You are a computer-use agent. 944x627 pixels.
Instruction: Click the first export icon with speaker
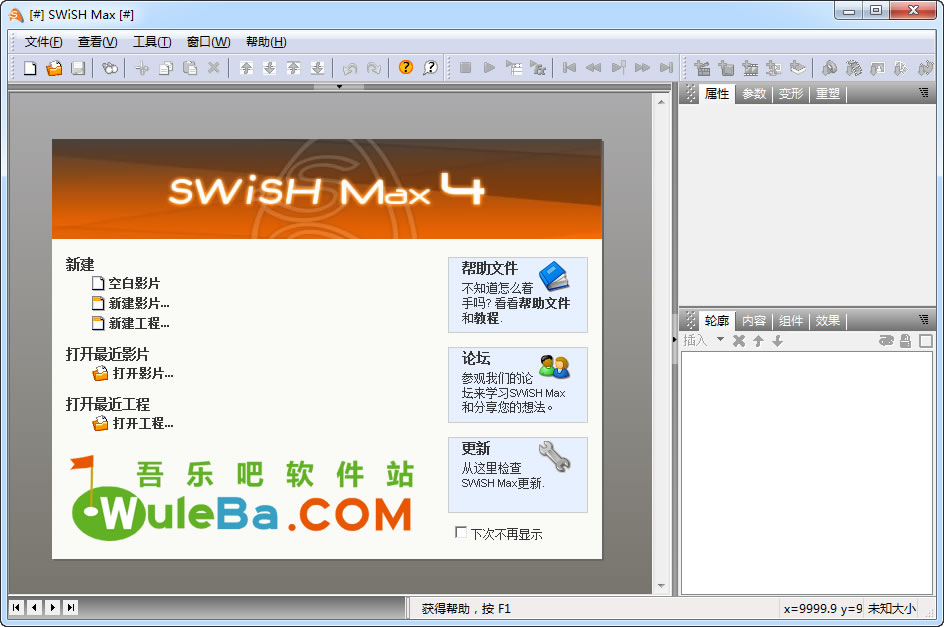(x=830, y=68)
